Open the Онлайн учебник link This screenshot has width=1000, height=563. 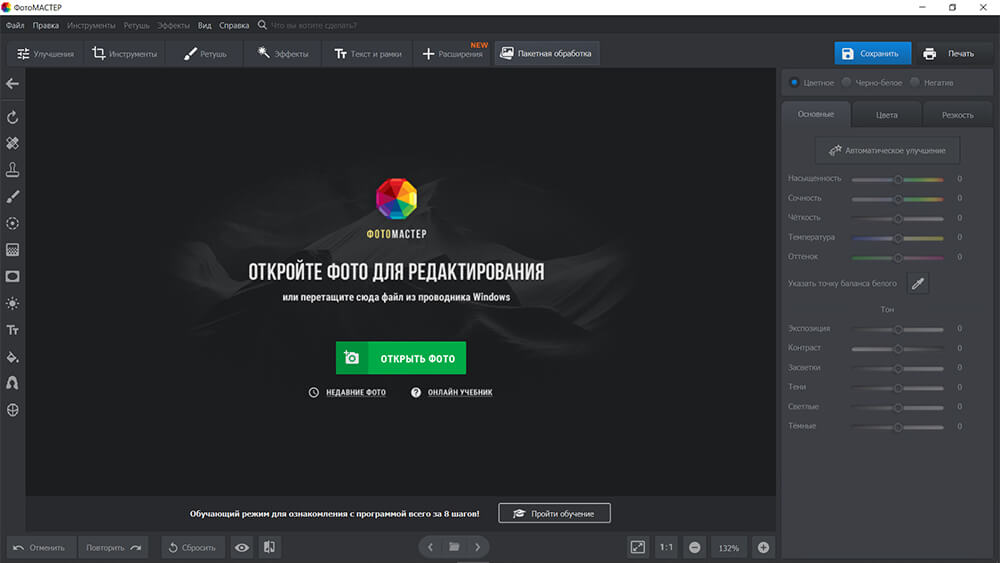coord(460,392)
